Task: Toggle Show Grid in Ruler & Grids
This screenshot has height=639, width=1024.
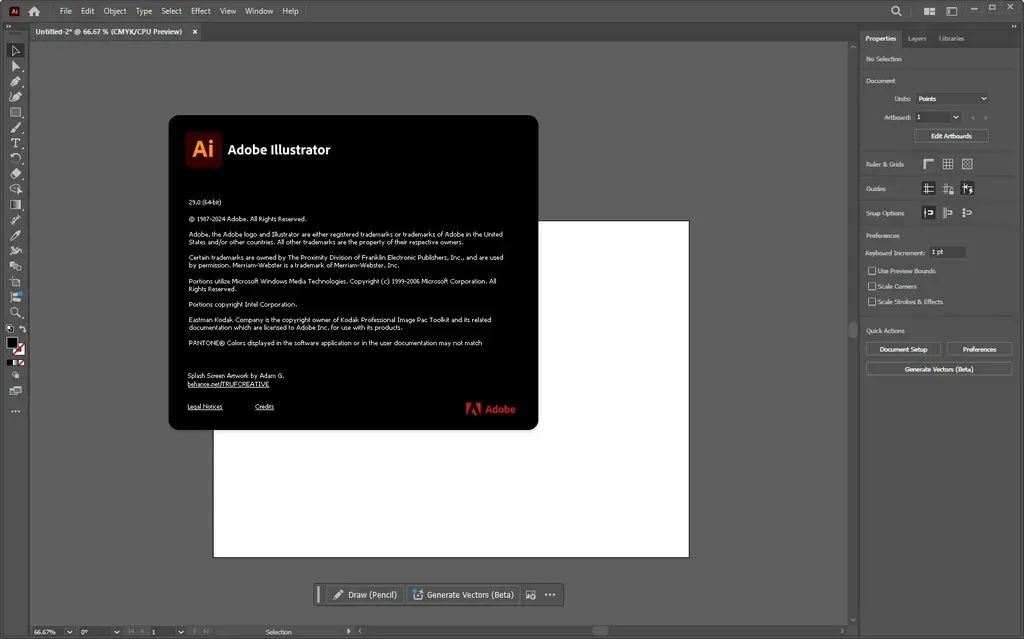Action: point(948,164)
